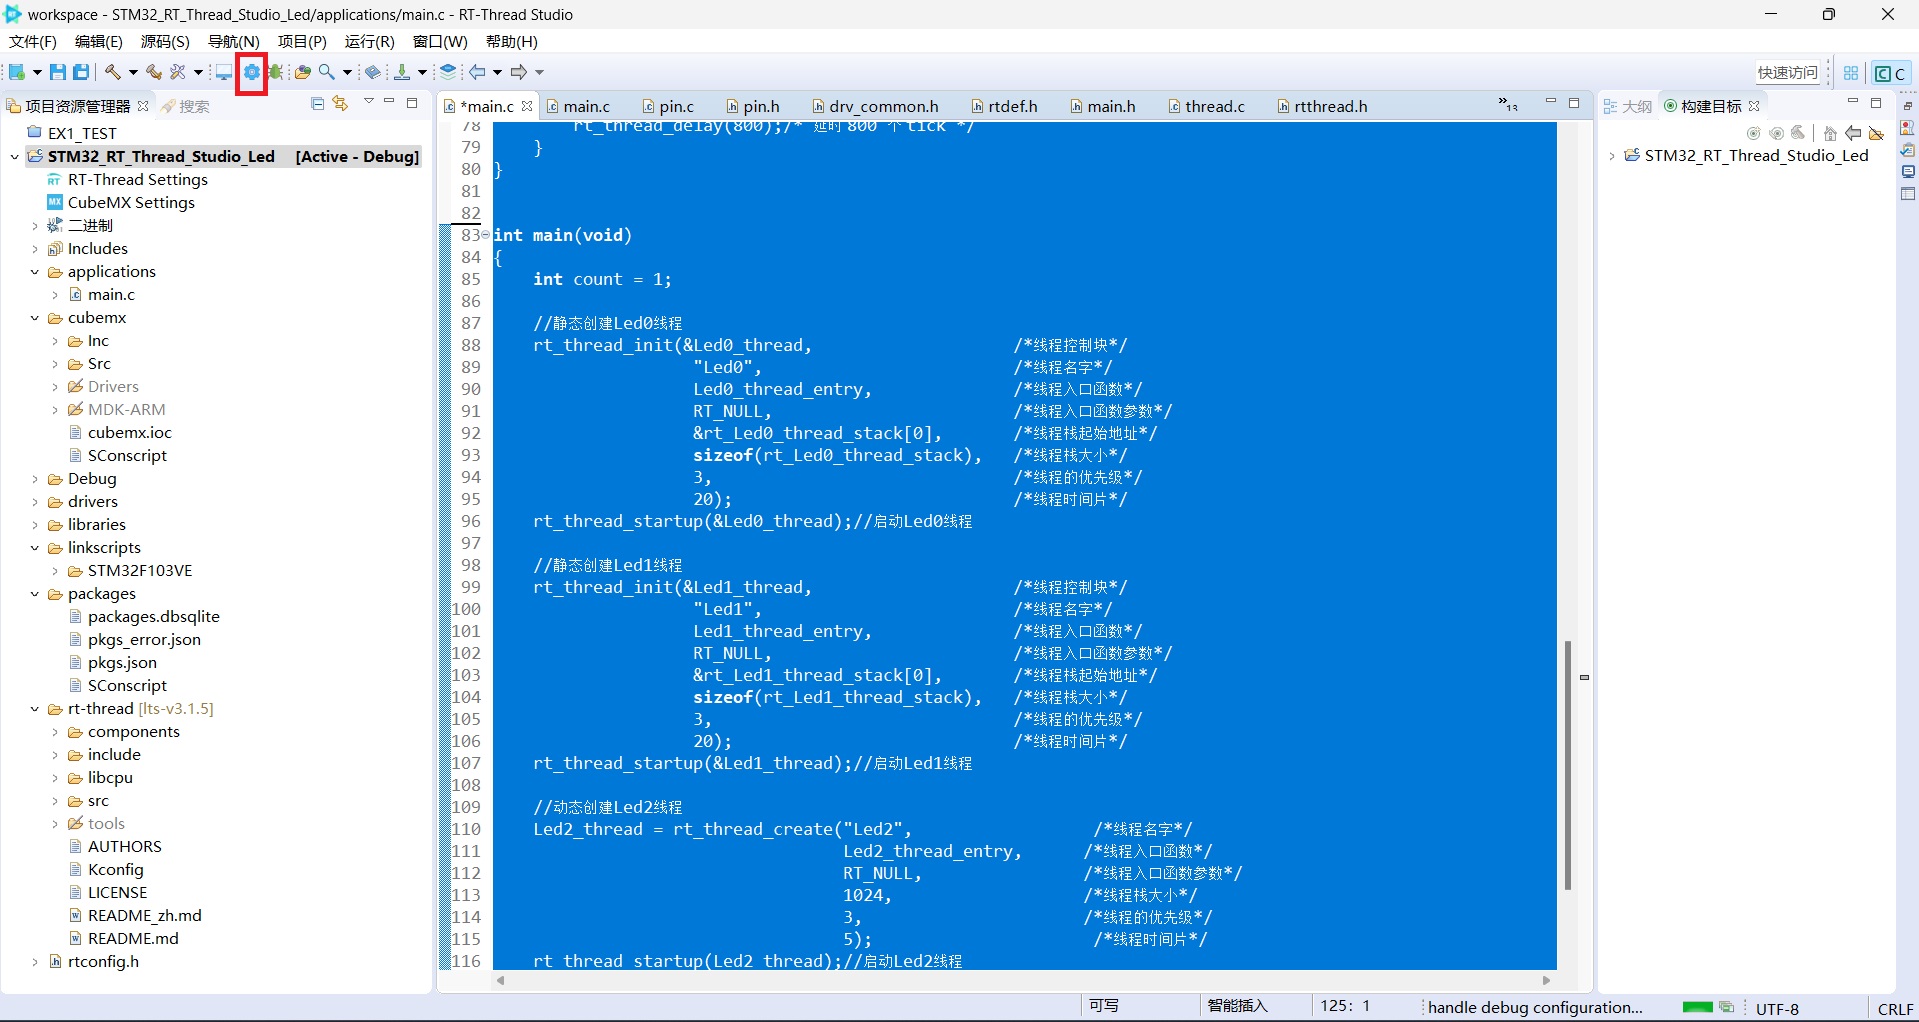Click the New project toolbar icon
1919x1022 pixels.
pyautogui.click(x=17, y=72)
